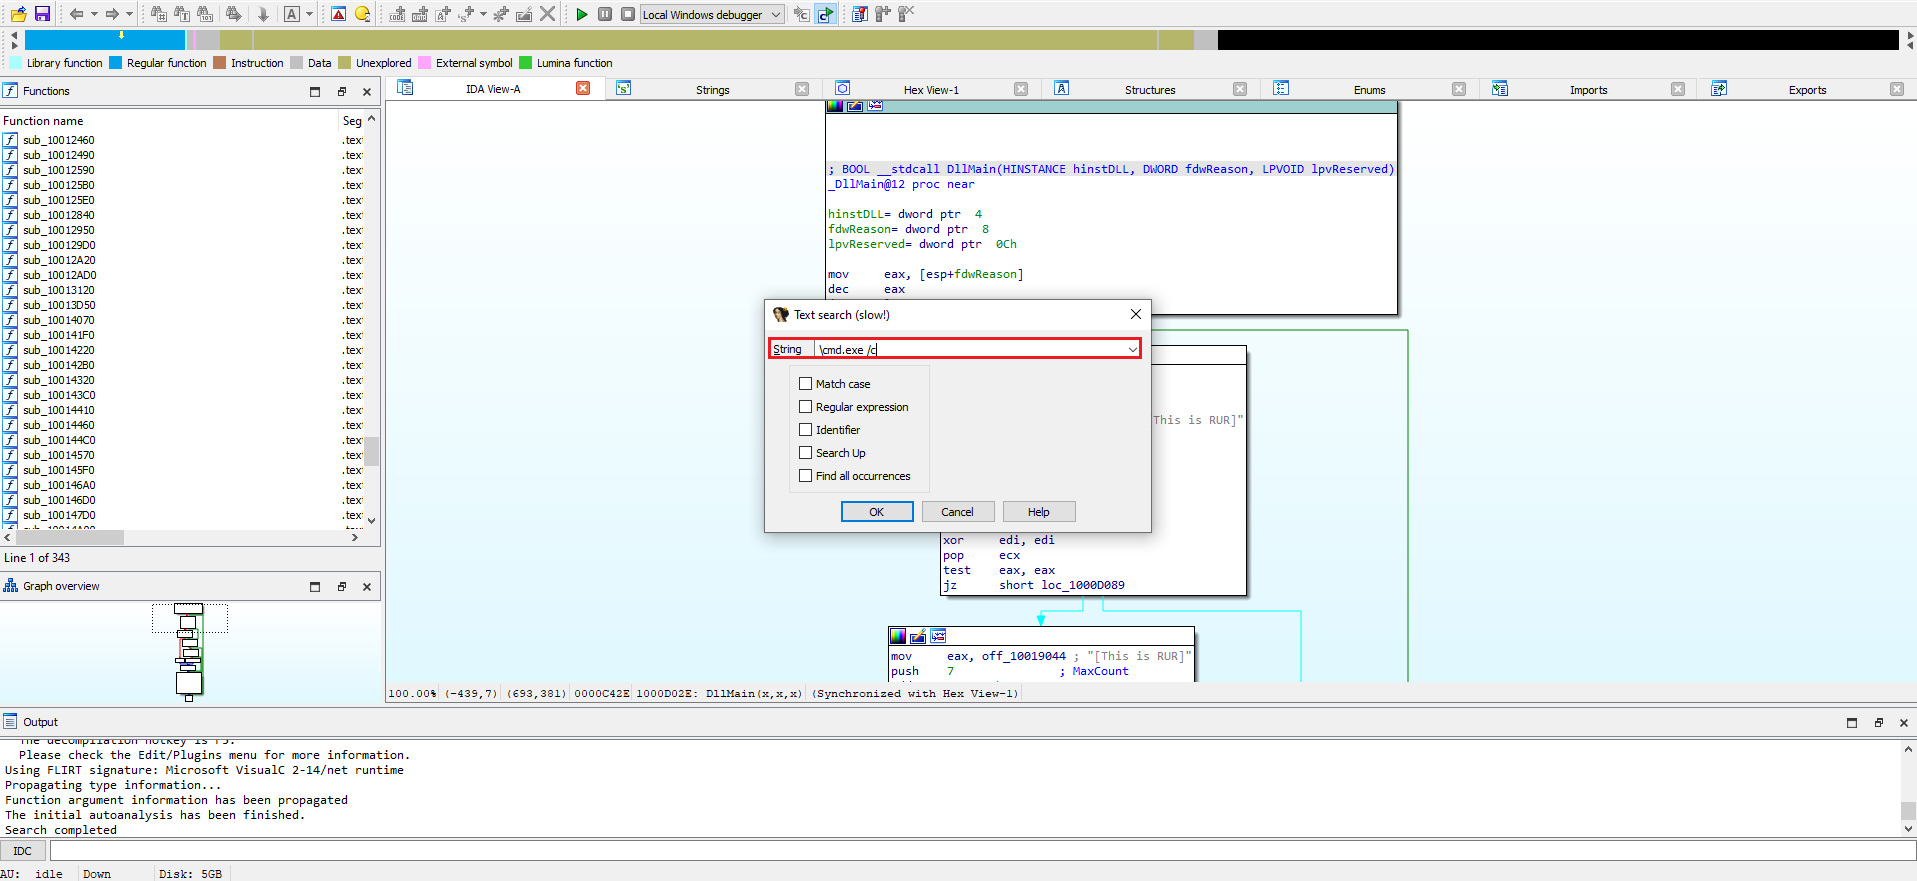Image resolution: width=1917 pixels, height=881 pixels.
Task: Click the X delete toolbar icon
Action: click(547, 14)
